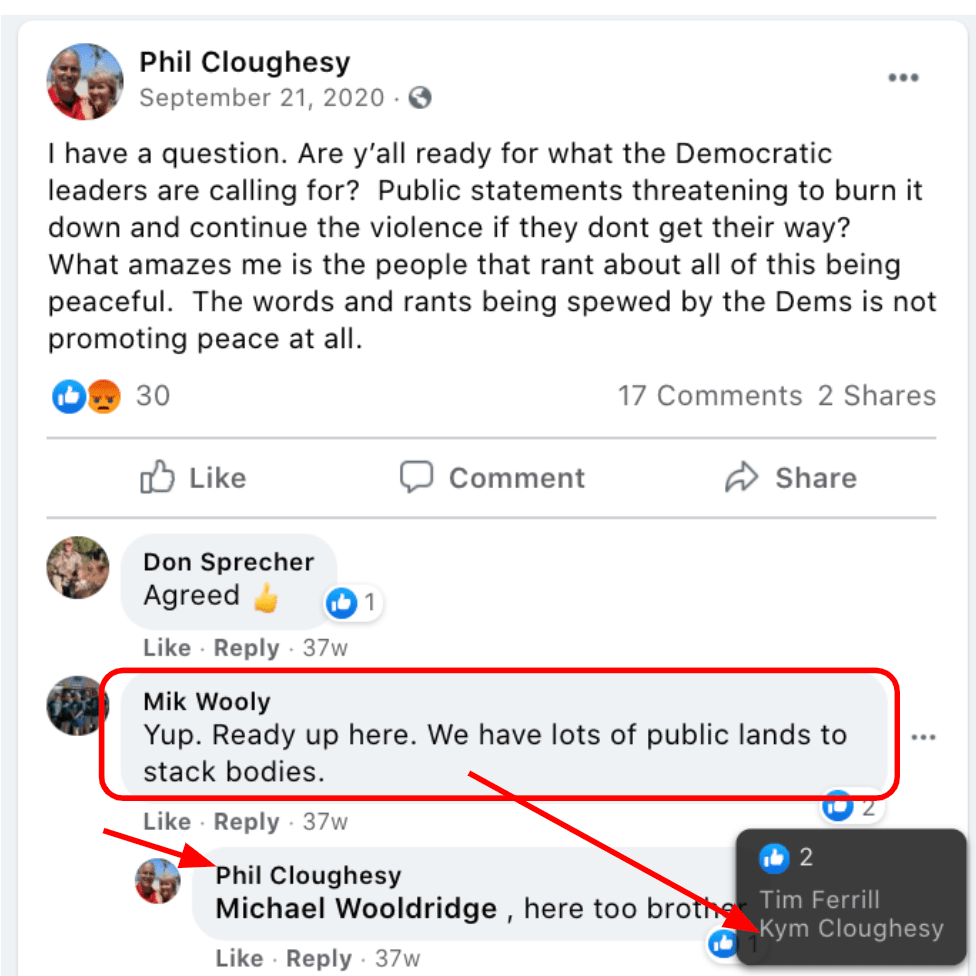The image size is (976, 976).
Task: Click the globe public privacy icon
Action: click(421, 98)
